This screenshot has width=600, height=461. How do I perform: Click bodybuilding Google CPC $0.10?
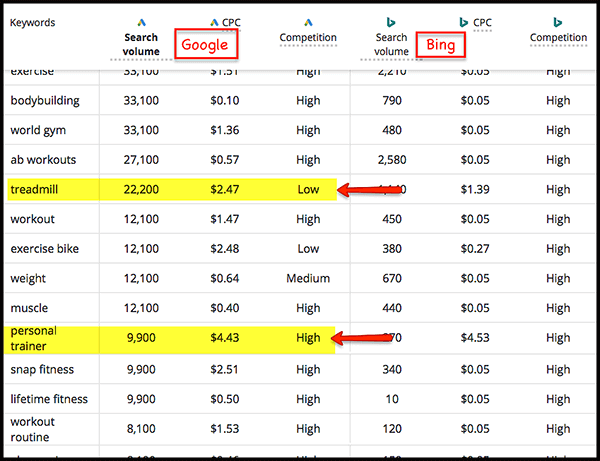[x=225, y=101]
